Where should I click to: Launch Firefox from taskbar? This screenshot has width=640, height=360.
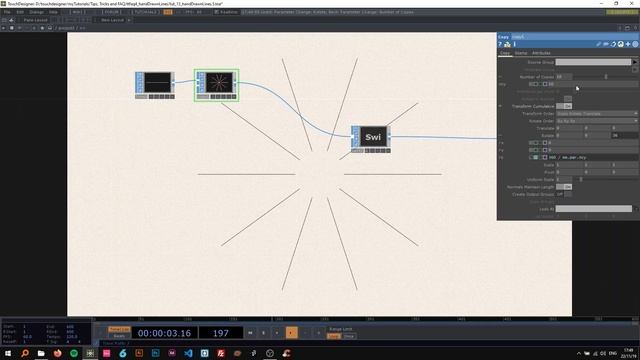(x=58, y=353)
